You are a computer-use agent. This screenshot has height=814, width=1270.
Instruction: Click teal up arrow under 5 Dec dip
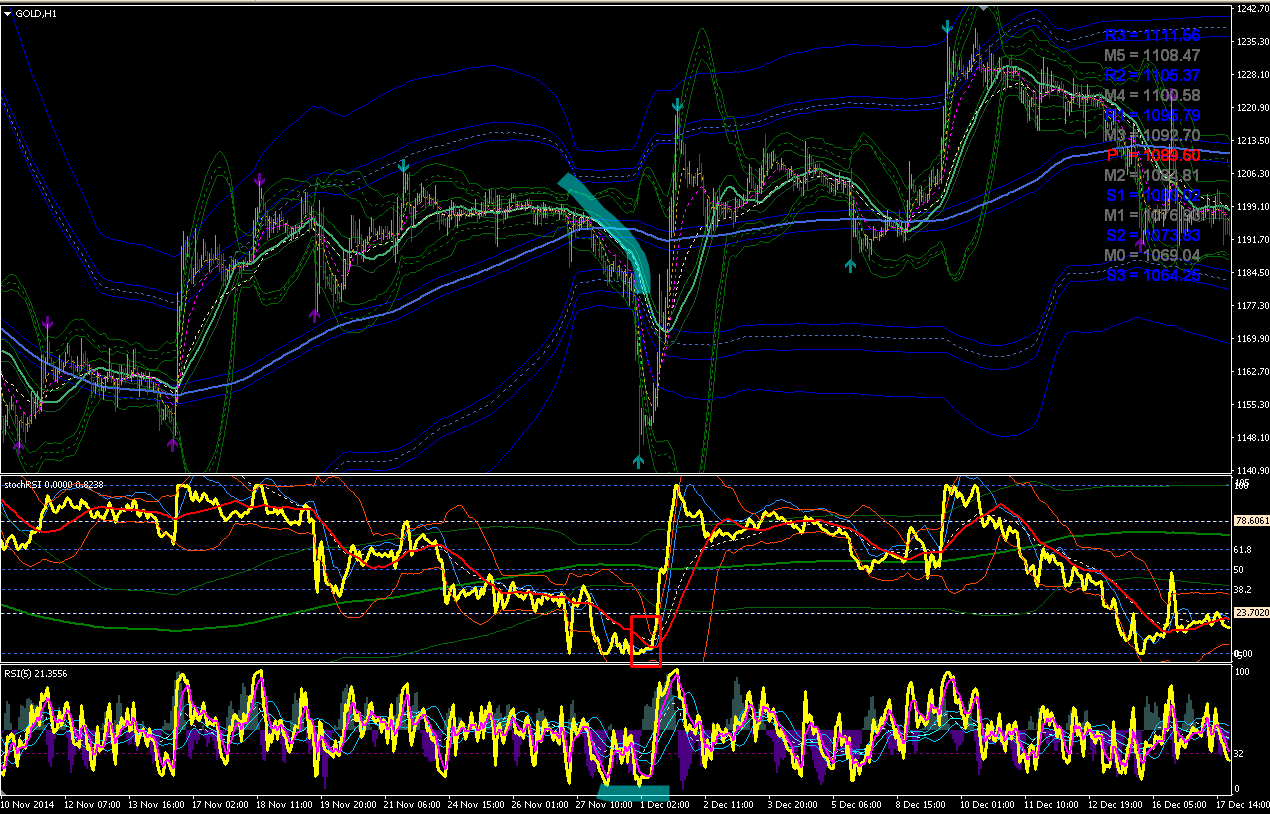click(x=850, y=264)
